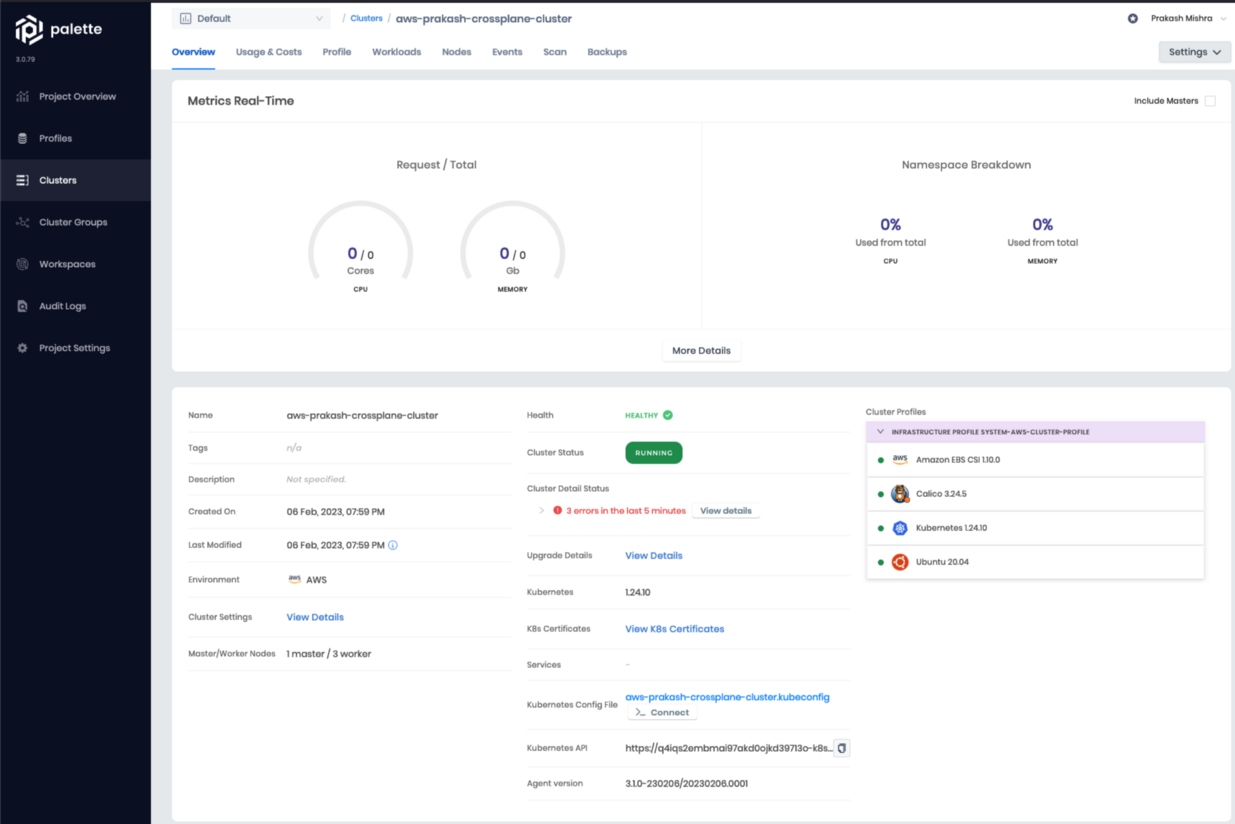Open the Settings dropdown
The height and width of the screenshot is (824, 1235).
[x=1194, y=51]
